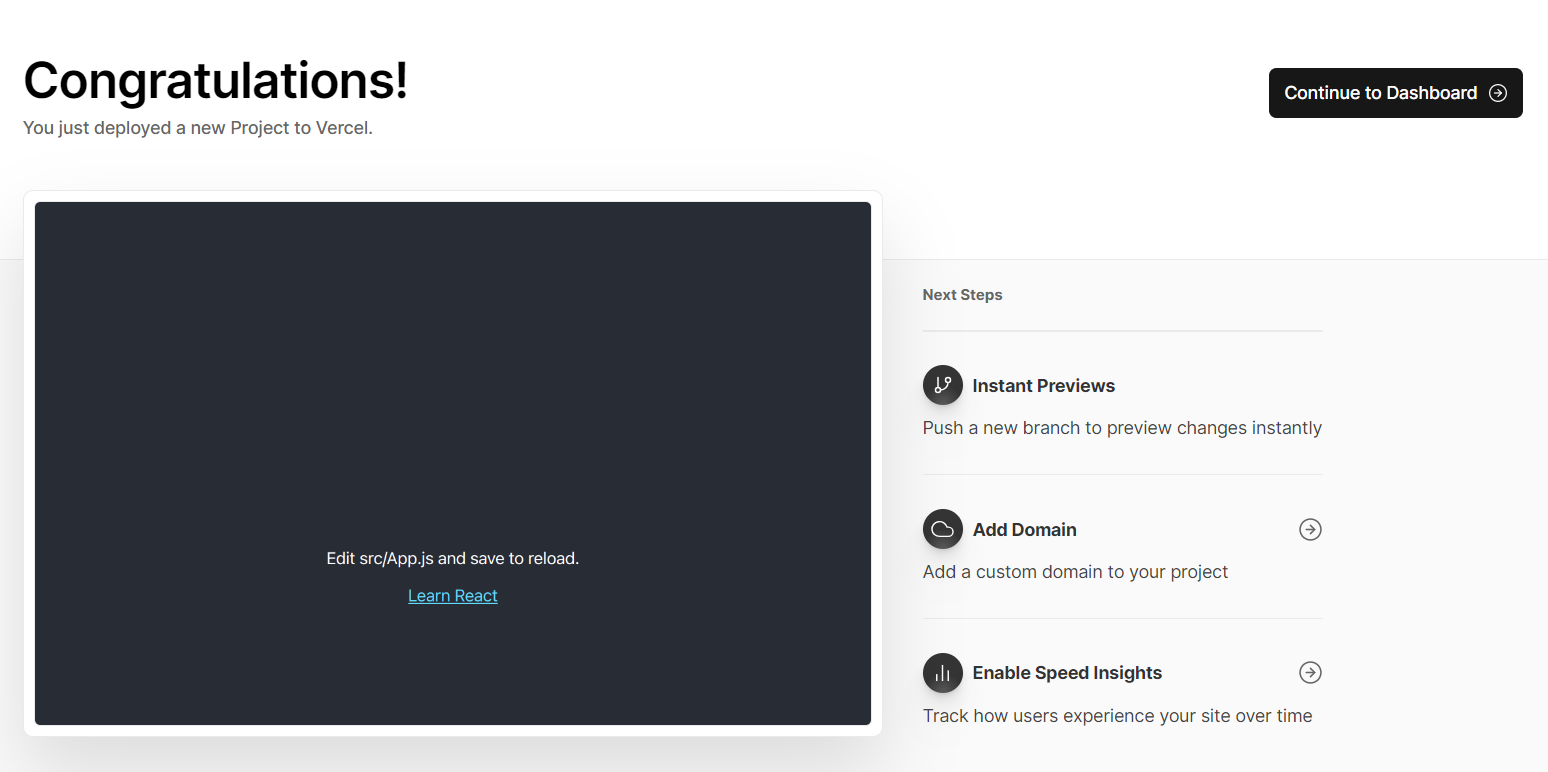1548x772 pixels.
Task: Click 'Push a new branch to preview changes instantly'
Action: pyautogui.click(x=1122, y=428)
